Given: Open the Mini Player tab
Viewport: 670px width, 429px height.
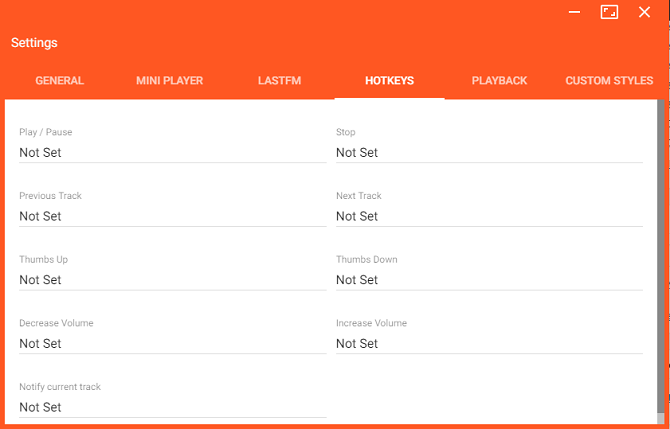Looking at the screenshot, I should [169, 81].
